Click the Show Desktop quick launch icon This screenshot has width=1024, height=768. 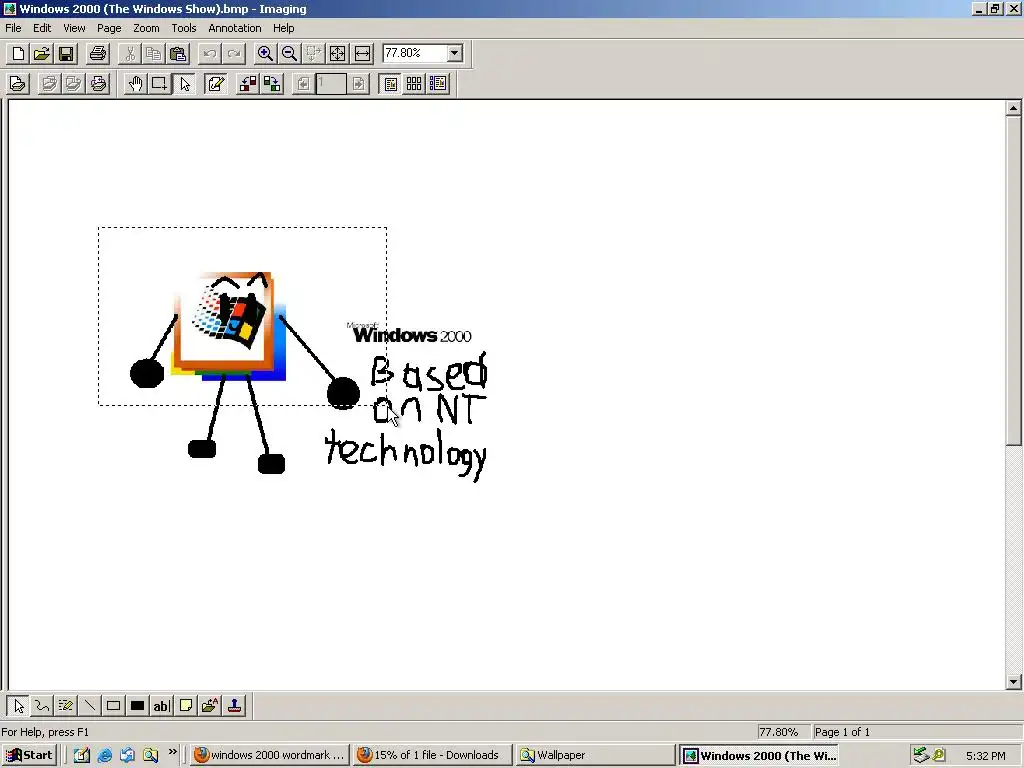82,756
